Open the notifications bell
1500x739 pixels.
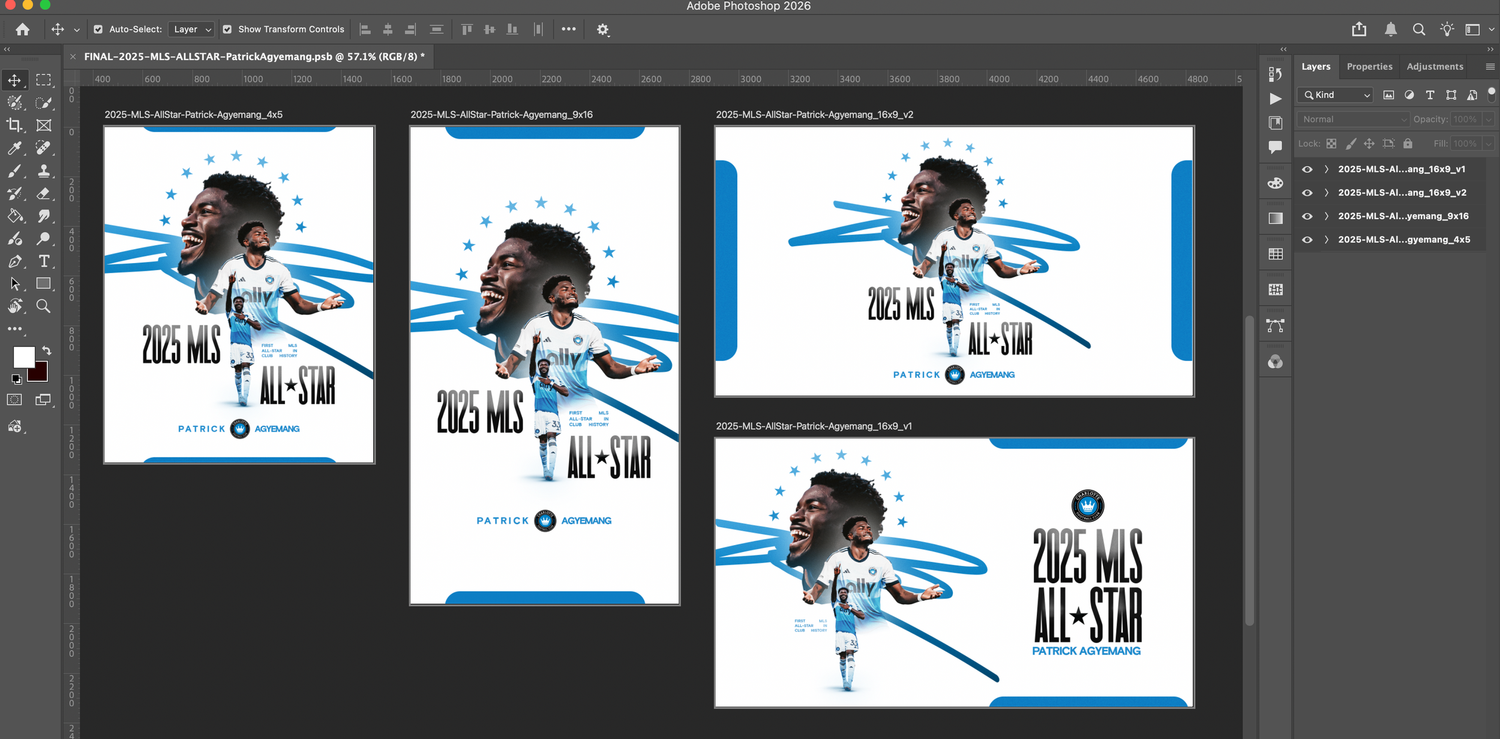(1391, 30)
